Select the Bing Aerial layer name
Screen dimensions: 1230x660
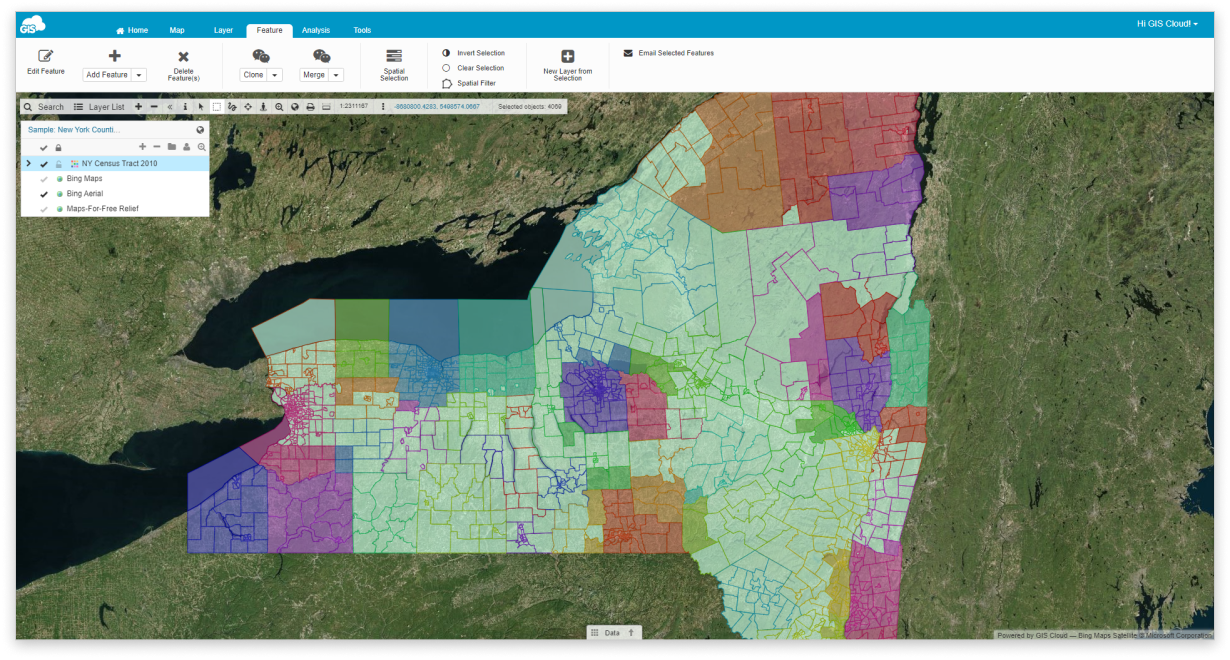click(85, 194)
